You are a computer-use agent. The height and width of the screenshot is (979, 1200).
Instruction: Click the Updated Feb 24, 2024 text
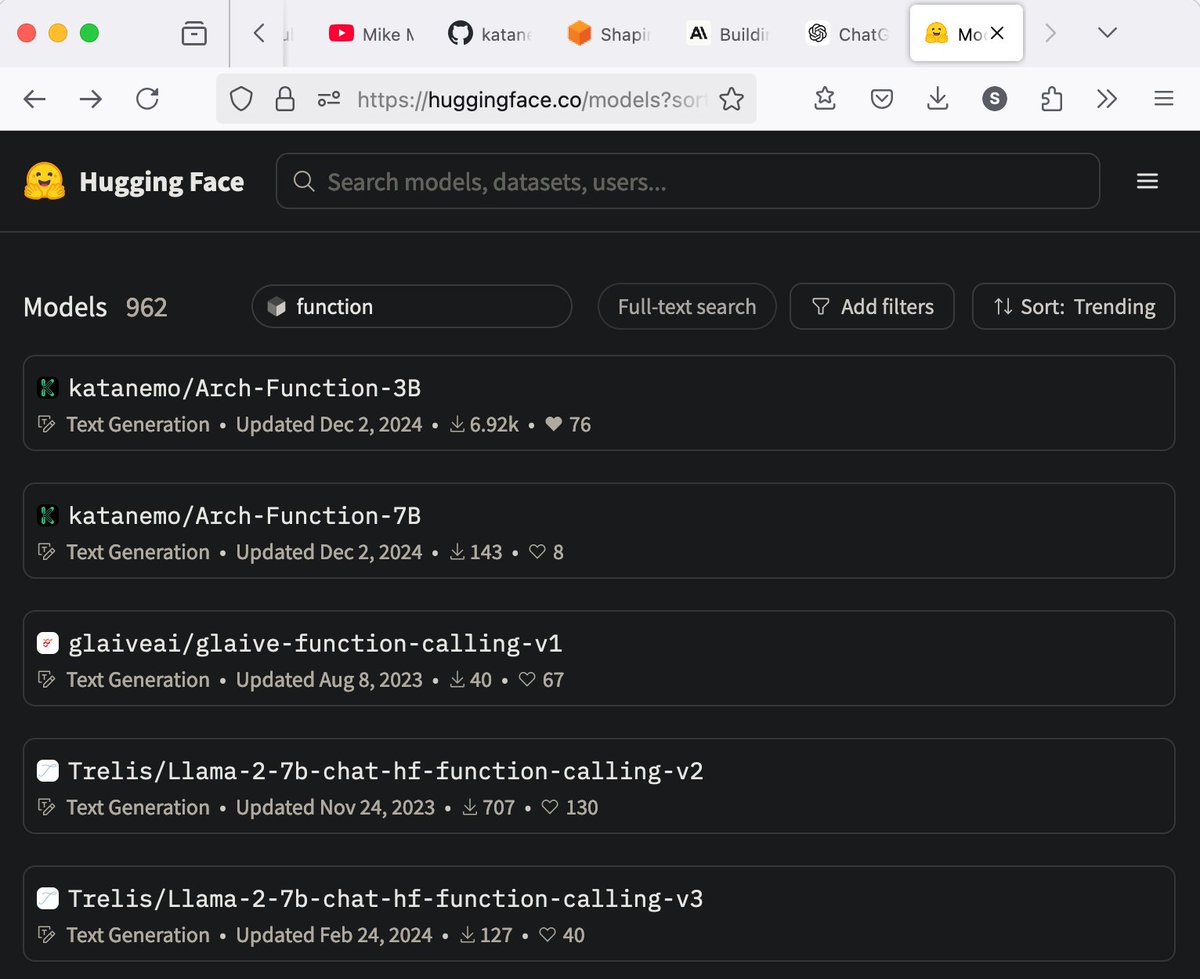click(334, 935)
